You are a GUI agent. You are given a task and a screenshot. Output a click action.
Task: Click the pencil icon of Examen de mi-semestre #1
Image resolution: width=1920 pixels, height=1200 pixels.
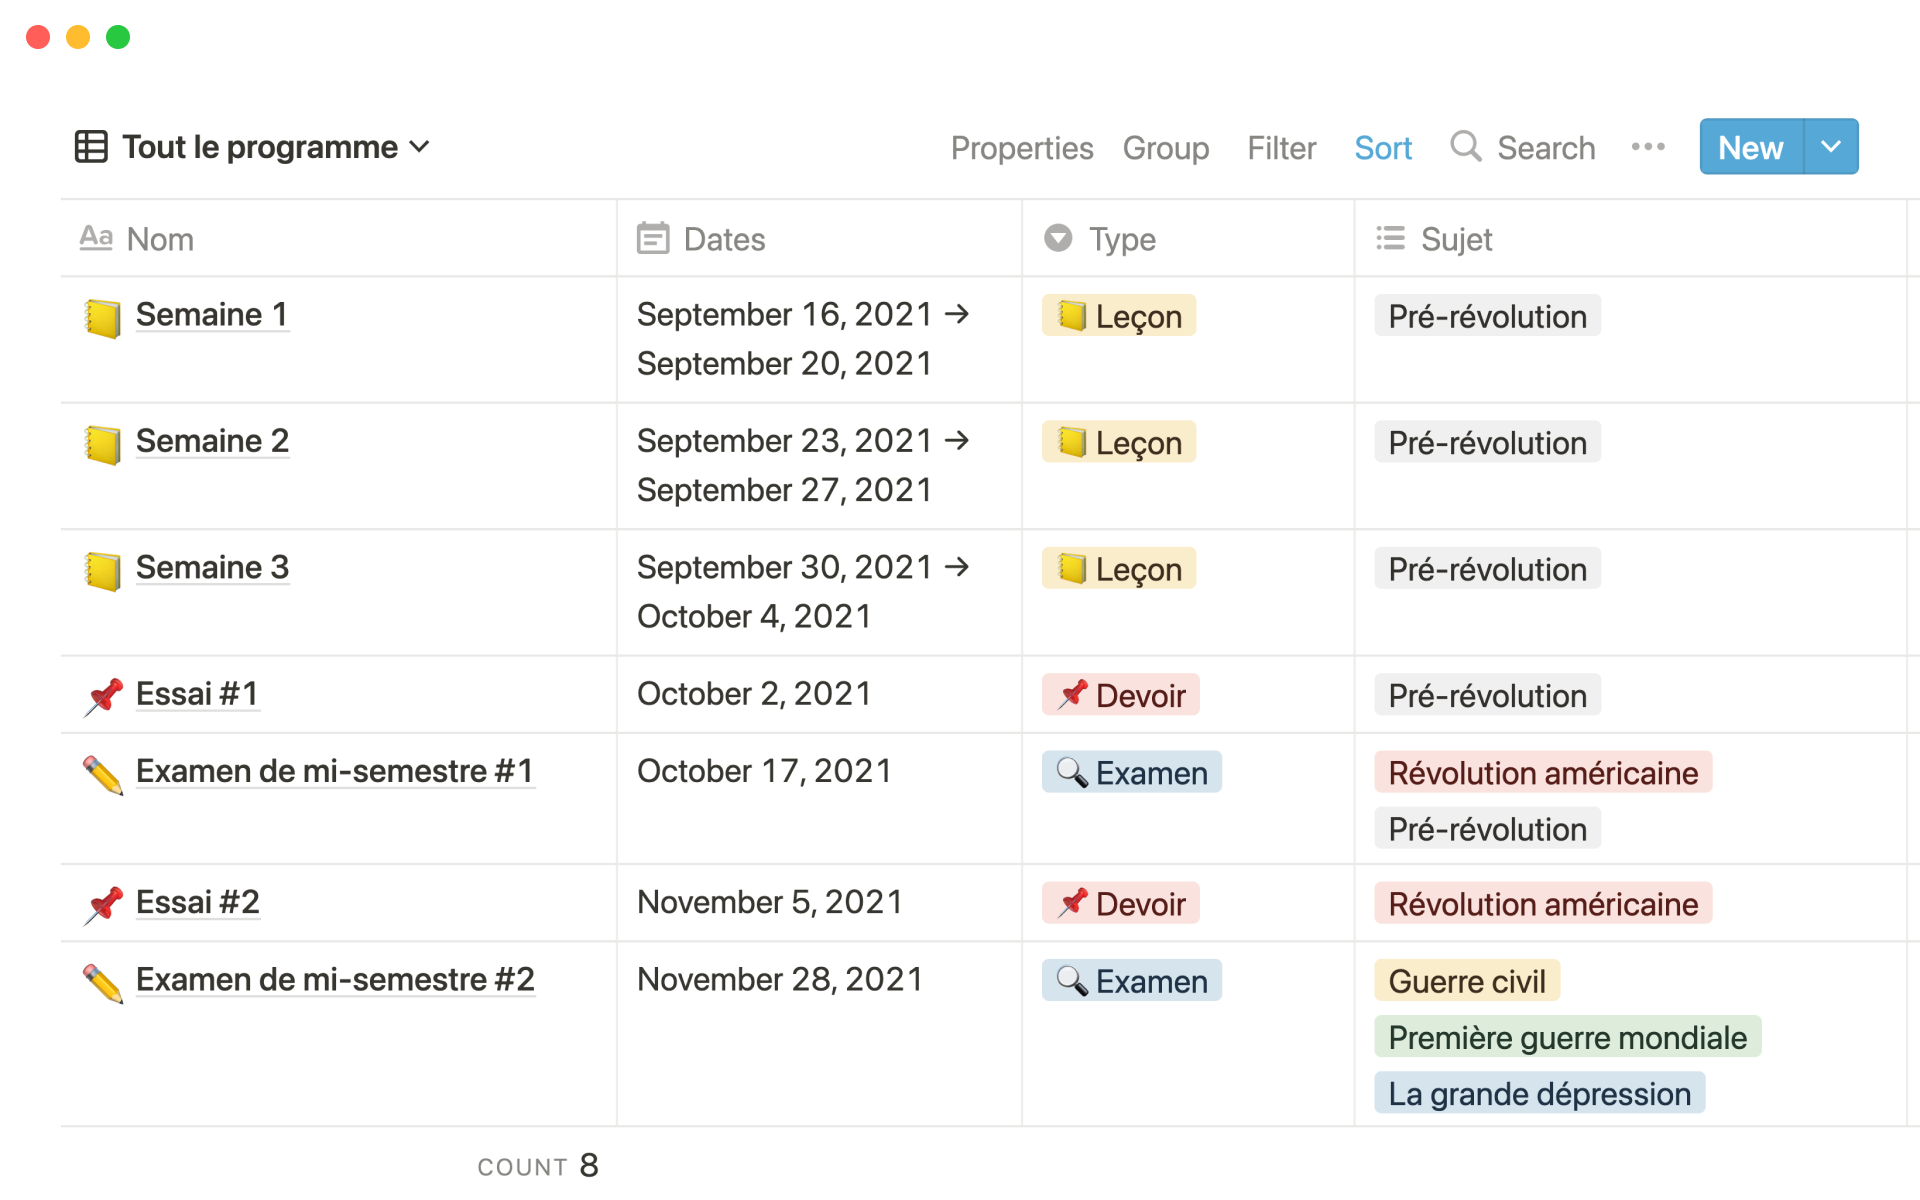(103, 775)
